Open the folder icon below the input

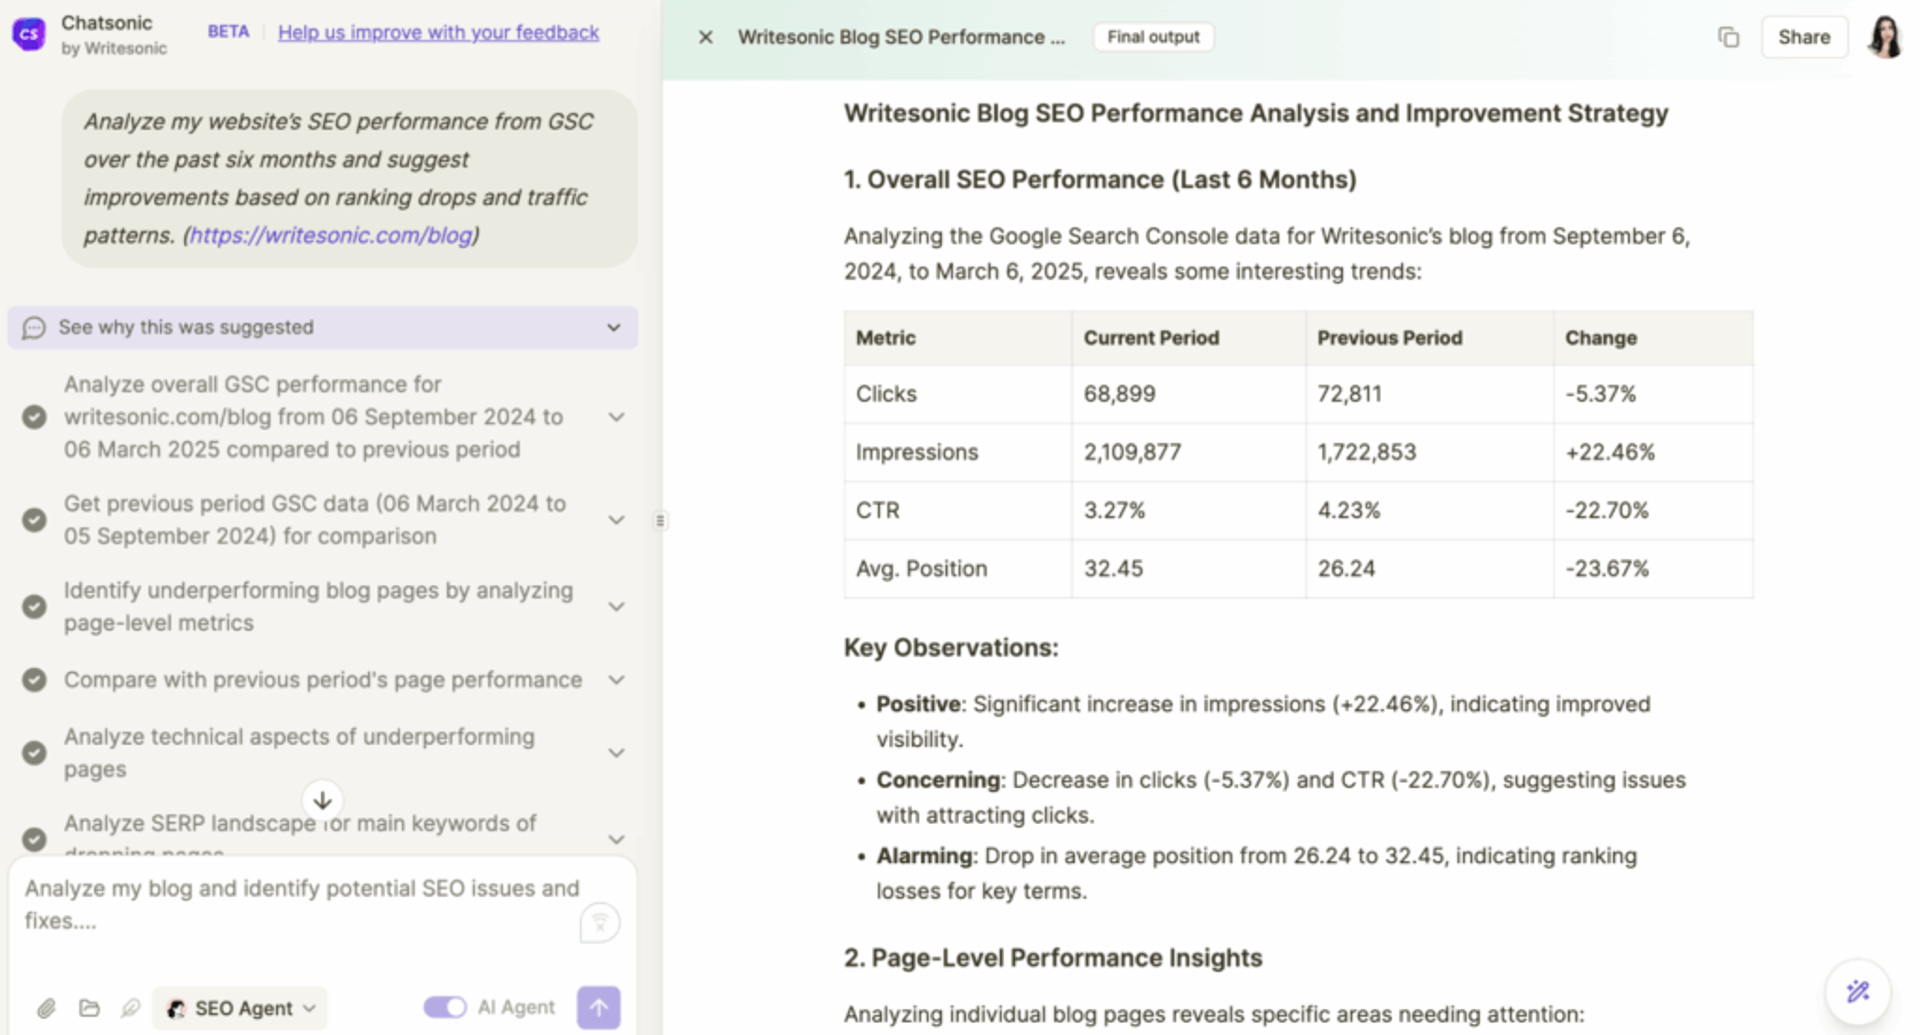89,1008
